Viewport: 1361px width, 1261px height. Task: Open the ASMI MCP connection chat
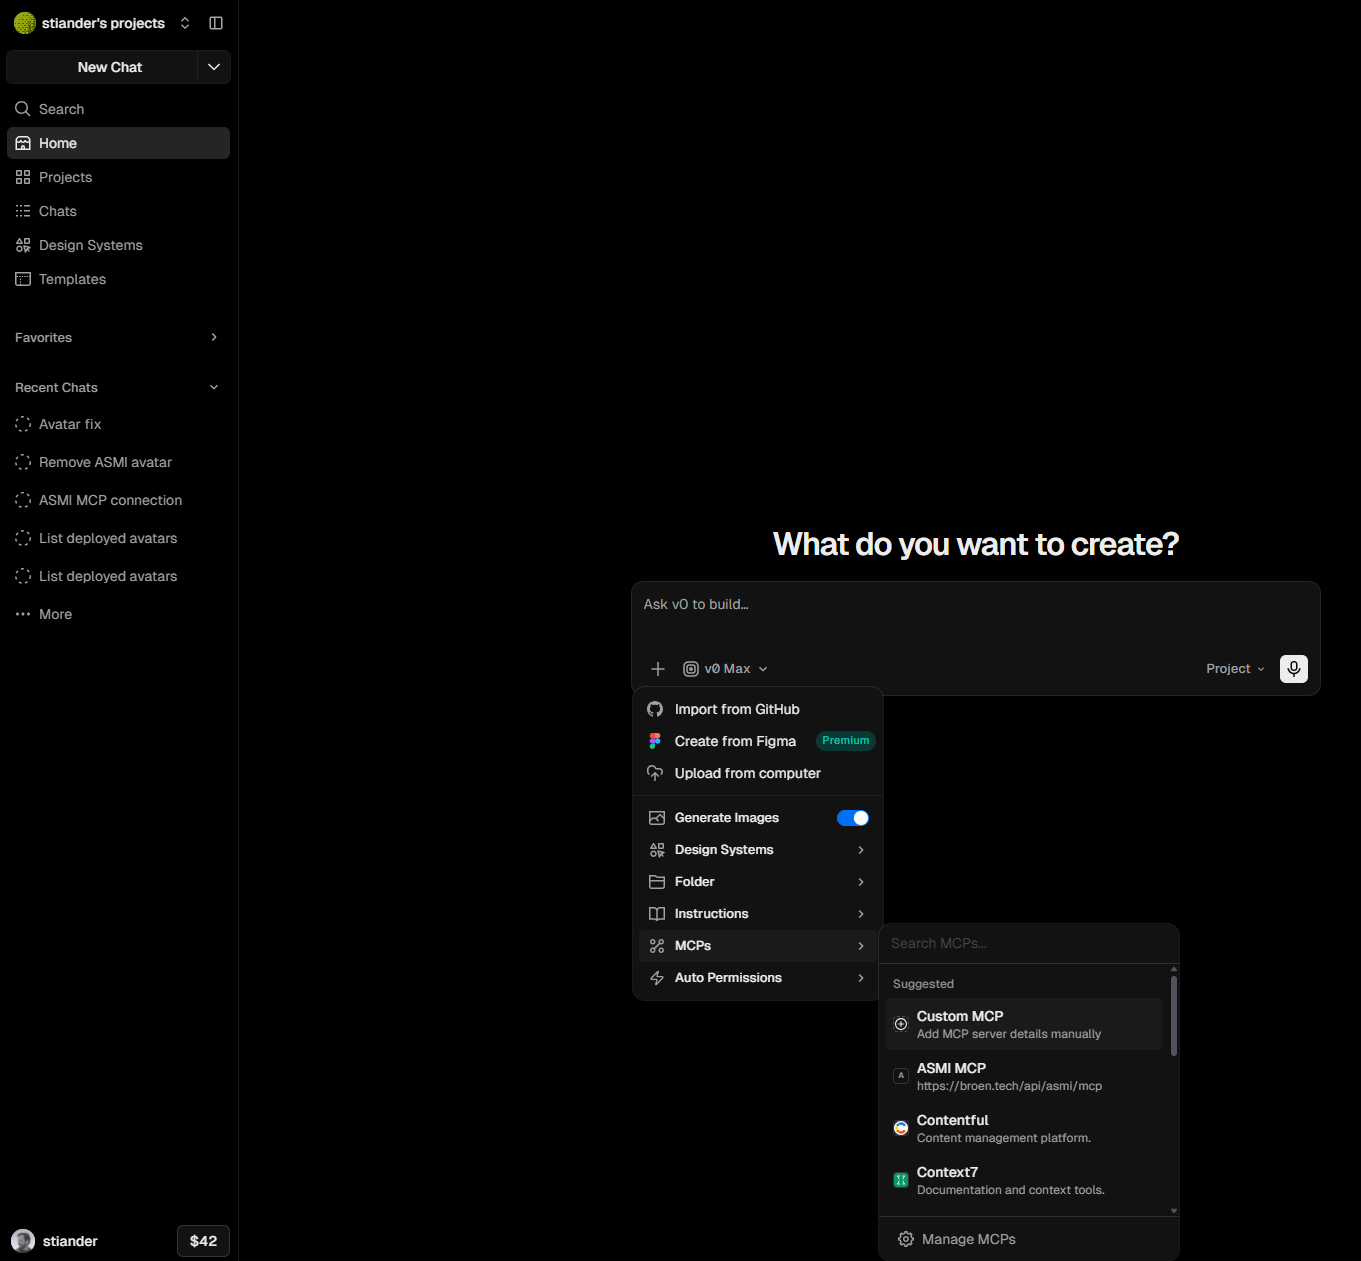(x=118, y=500)
